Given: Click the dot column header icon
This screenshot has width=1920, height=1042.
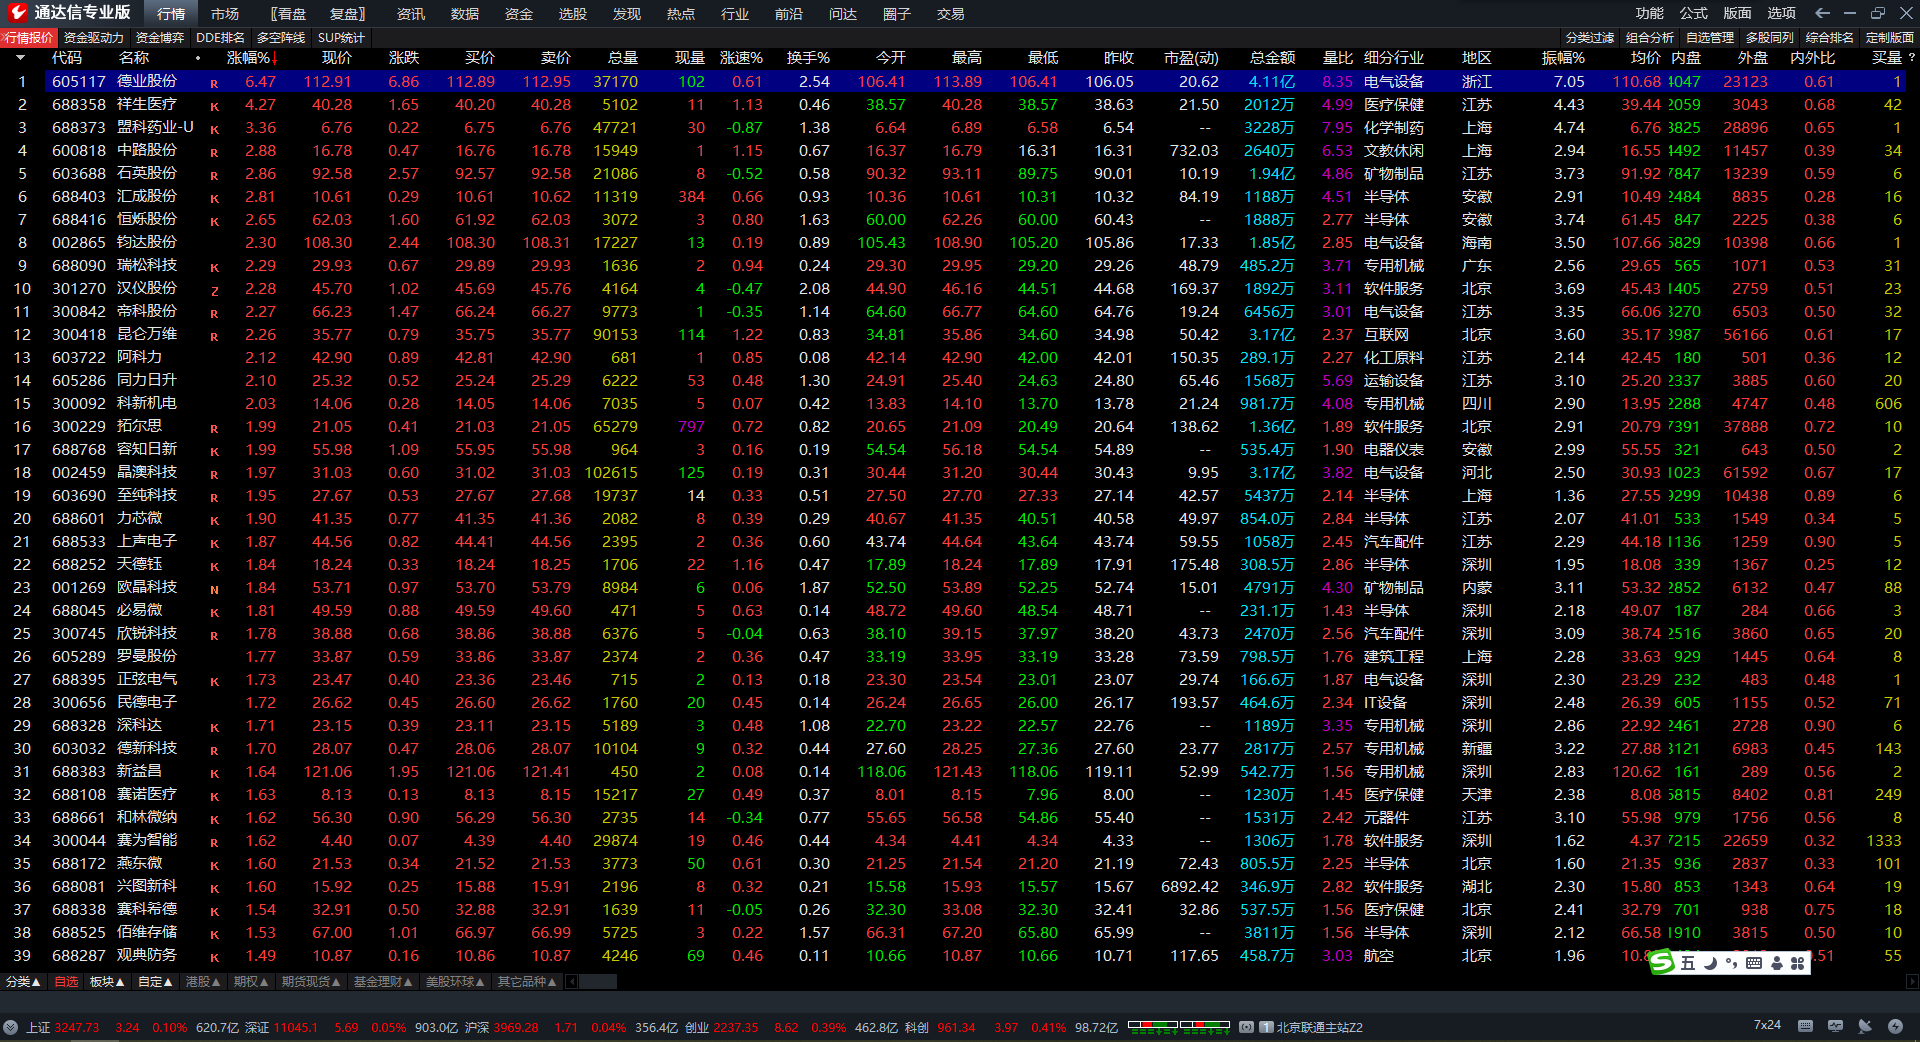Looking at the screenshot, I should [x=198, y=58].
